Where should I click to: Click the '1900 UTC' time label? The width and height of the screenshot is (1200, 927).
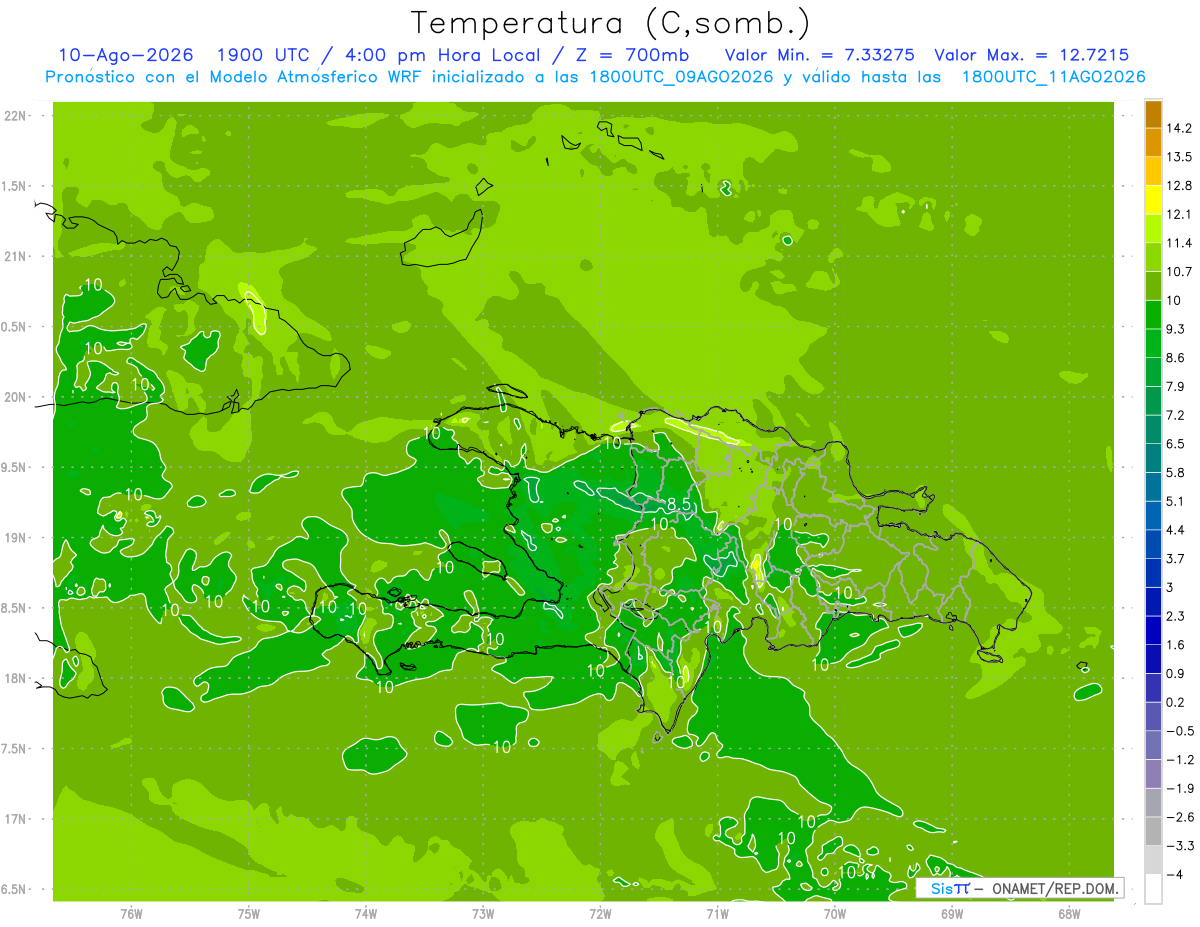[x=266, y=55]
